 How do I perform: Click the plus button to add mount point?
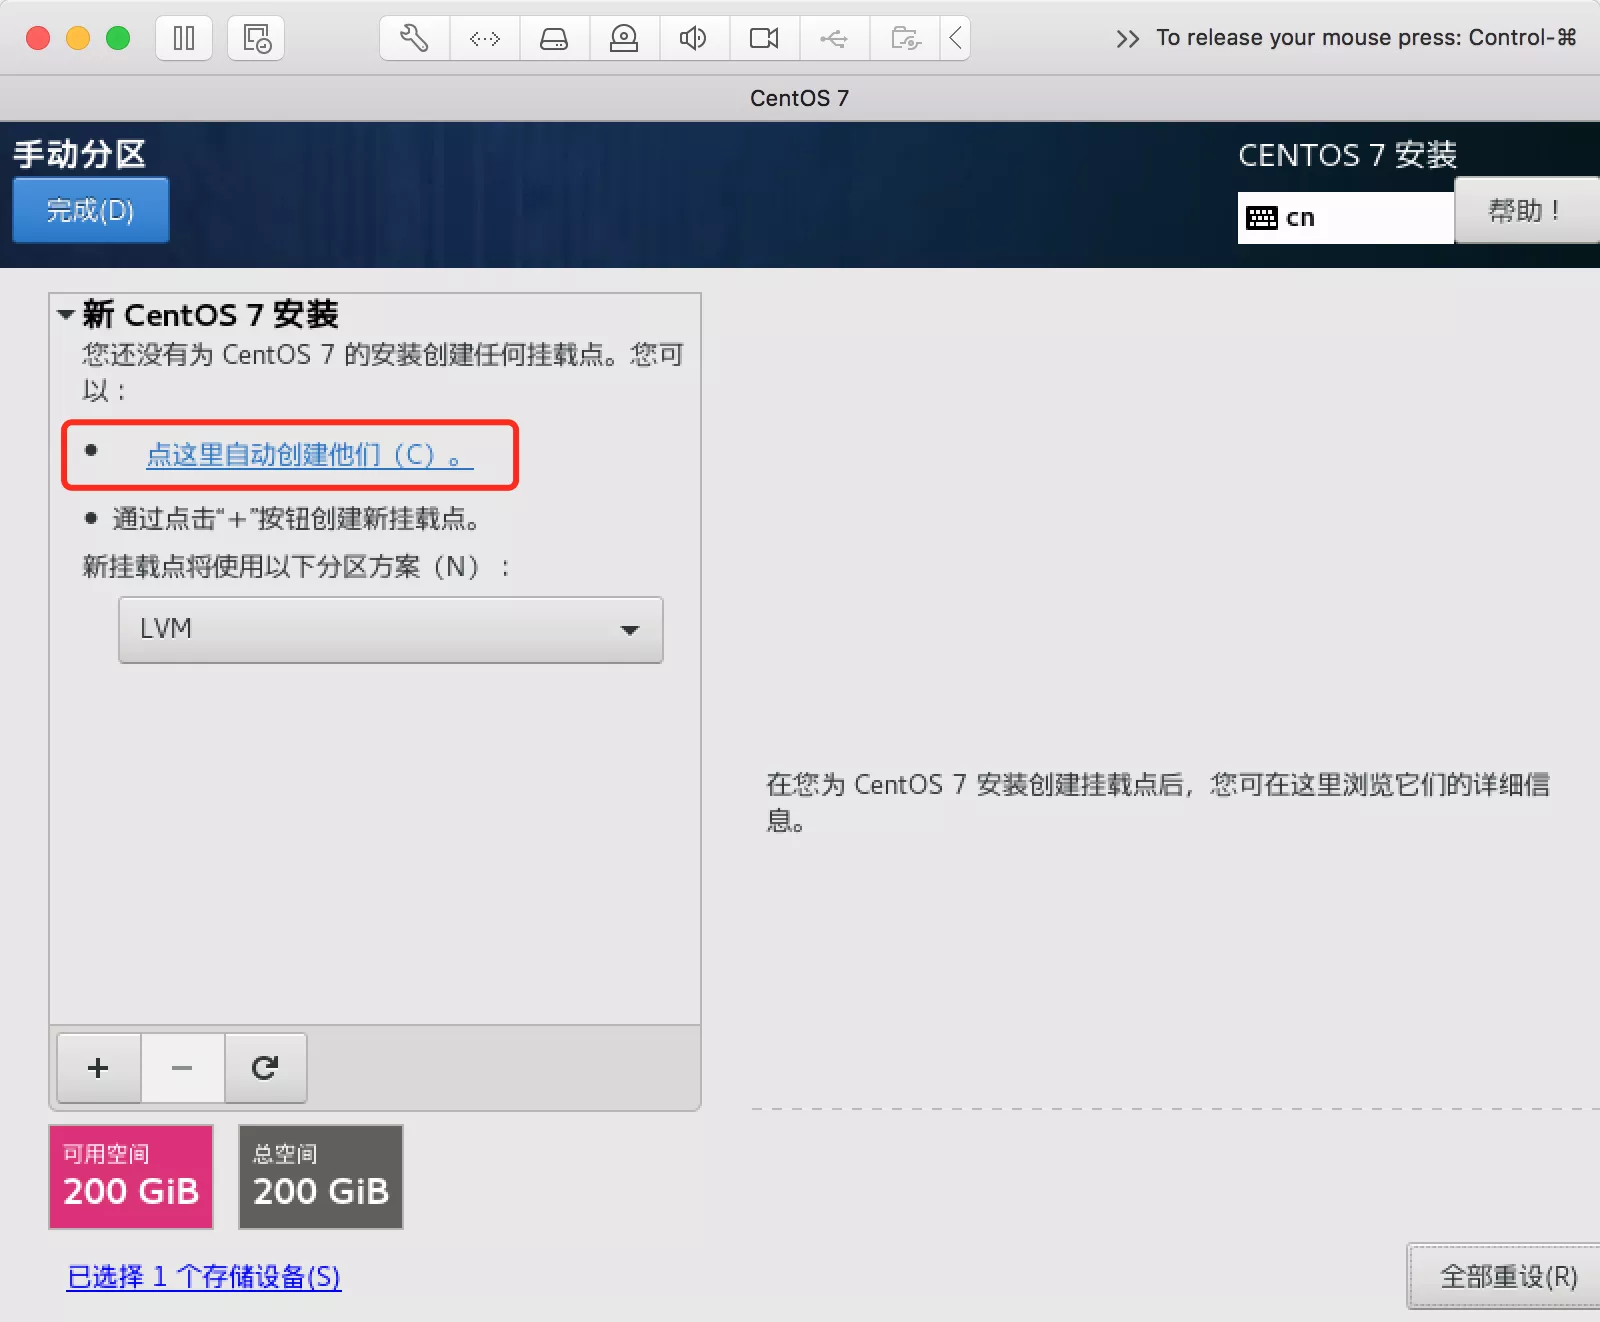[x=98, y=1068]
